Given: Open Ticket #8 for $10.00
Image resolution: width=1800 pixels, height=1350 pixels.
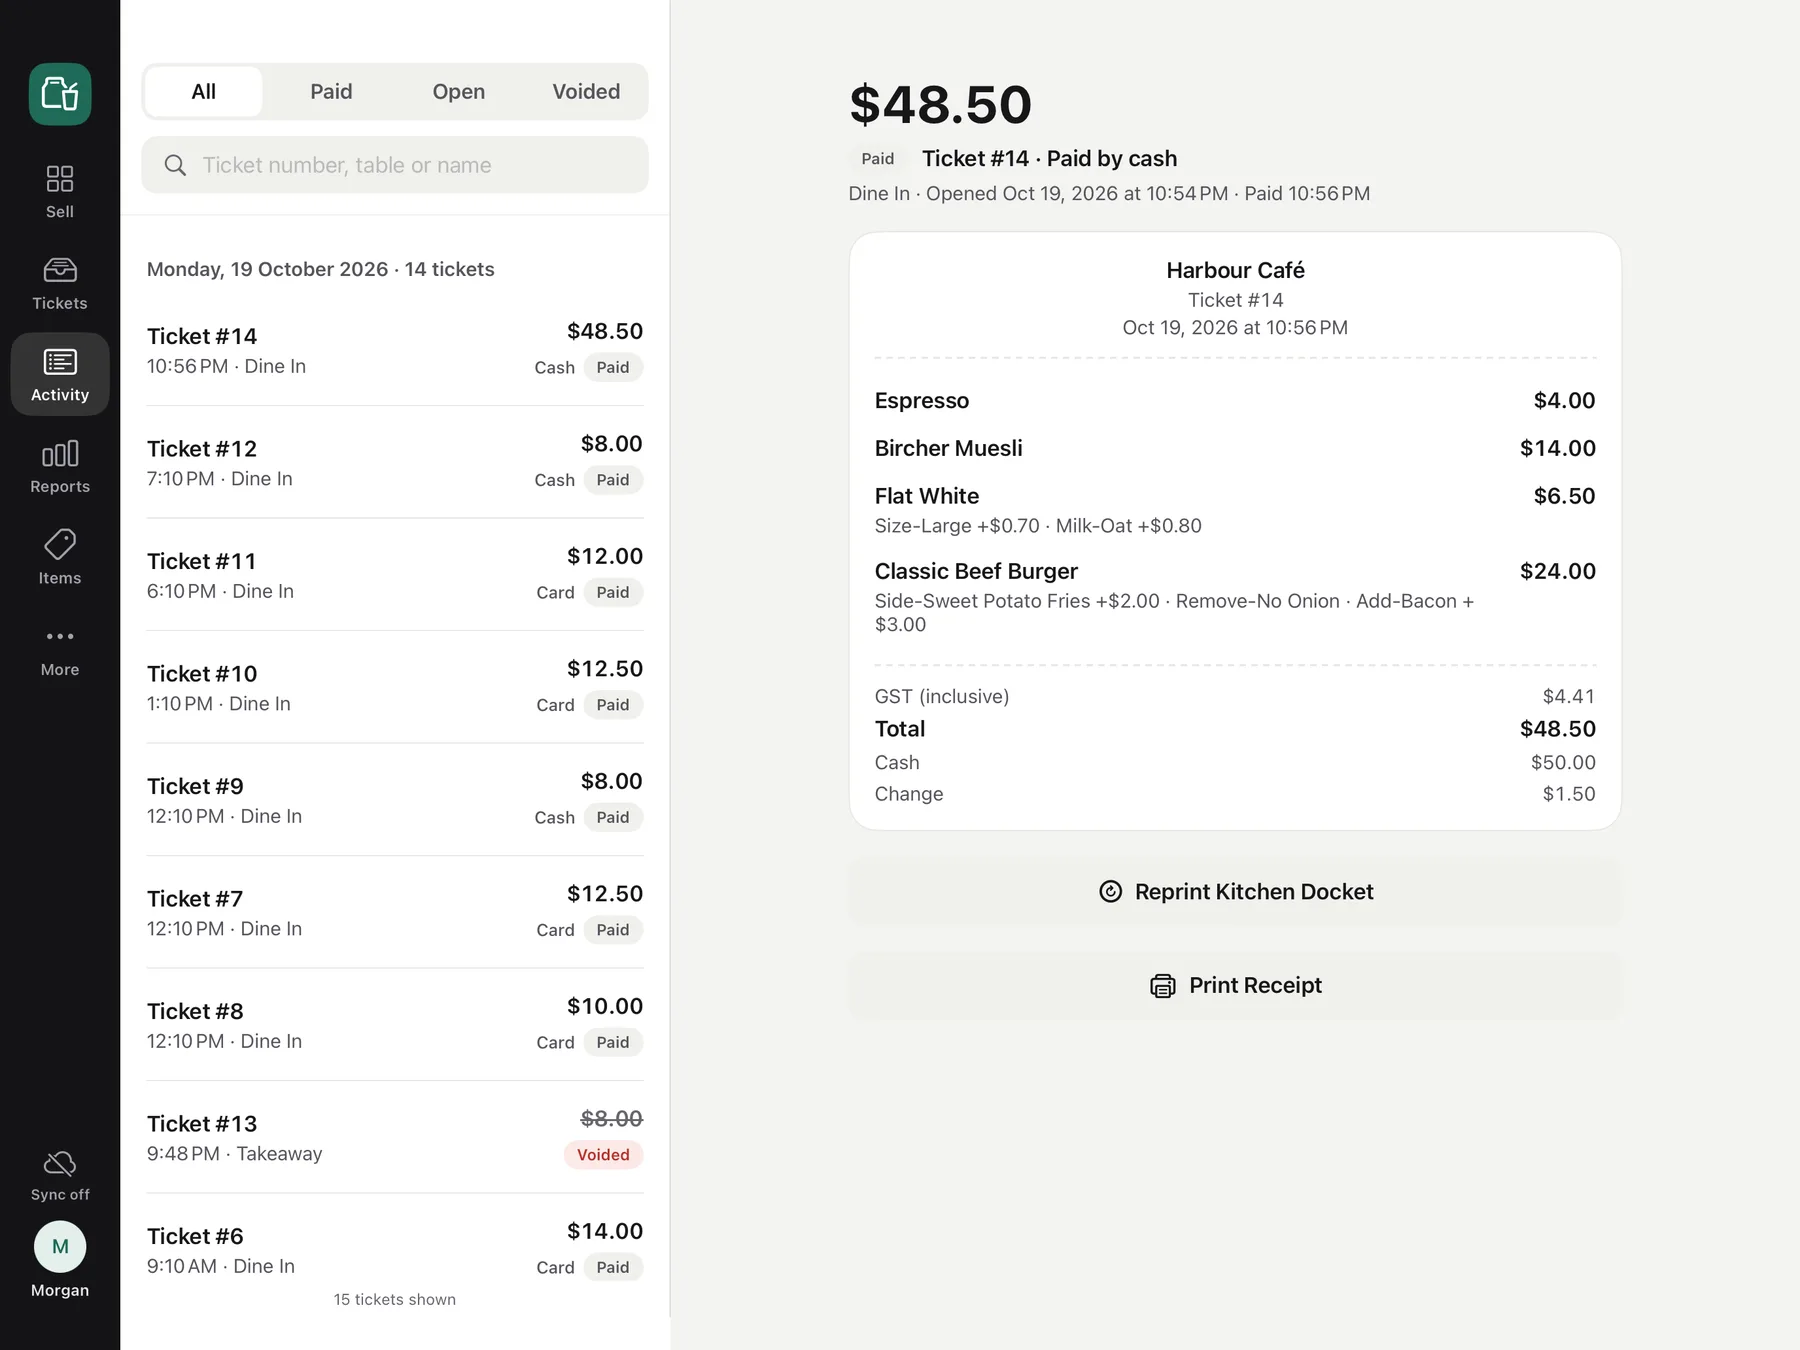Looking at the screenshot, I should point(395,1025).
